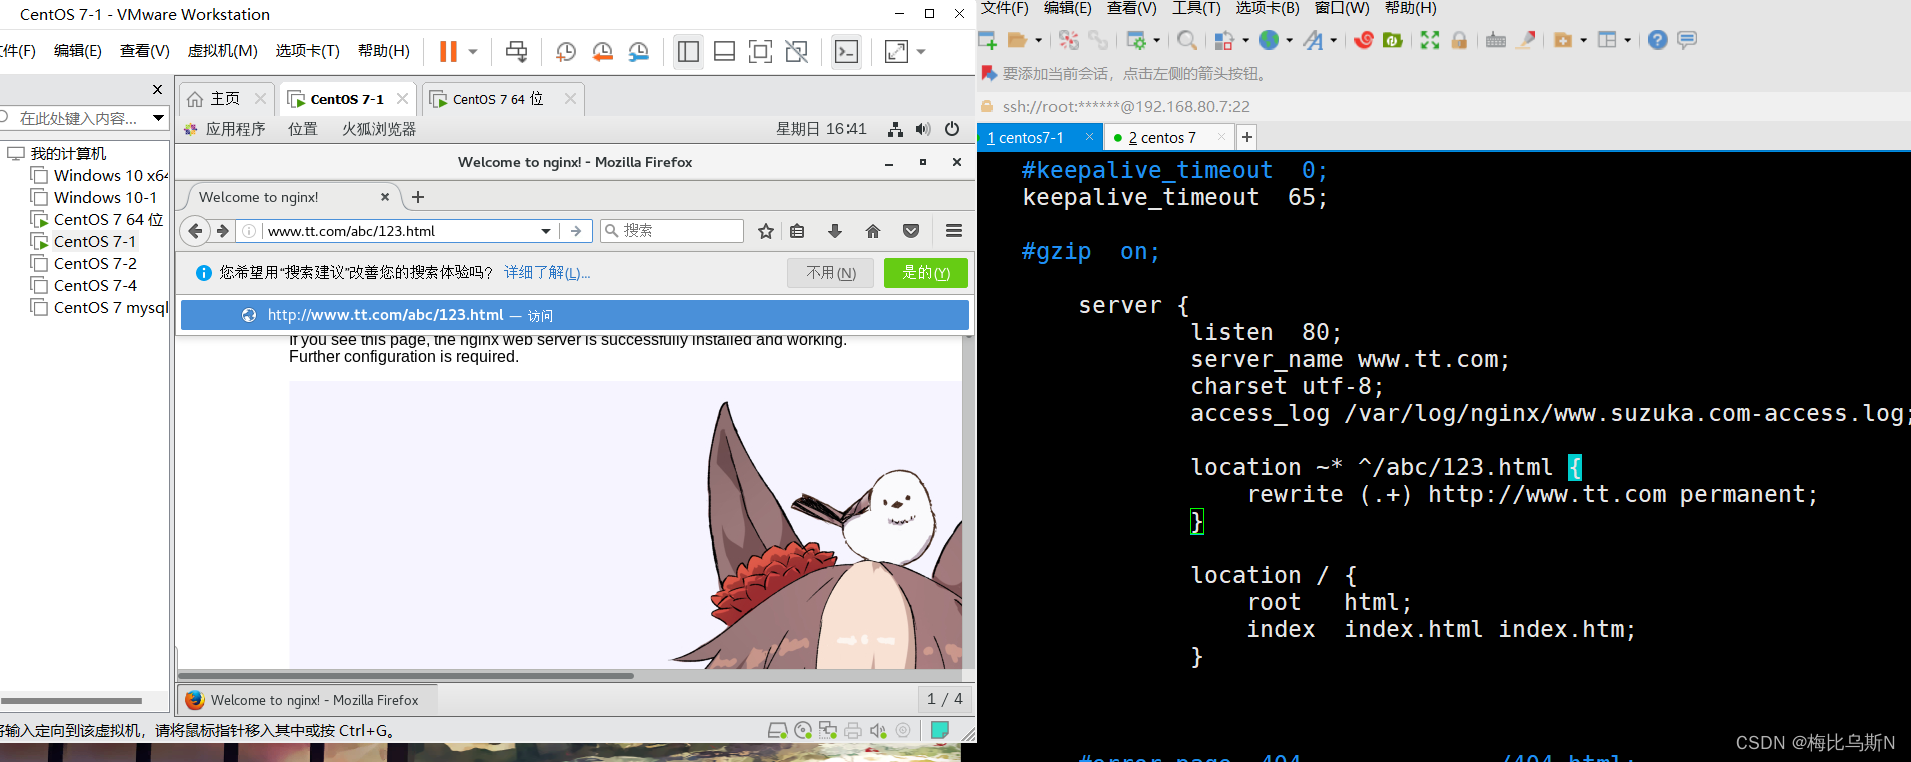
Task: Open the Xshell globe encoding dropdown arrow
Action: click(x=1290, y=40)
